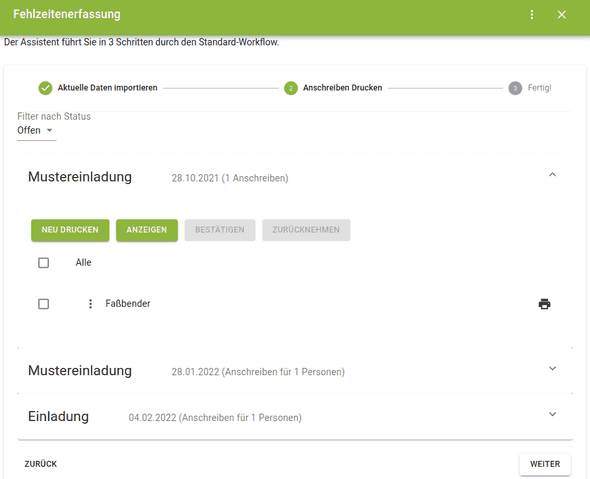Image resolution: width=590 pixels, height=479 pixels.
Task: Jump to the Fertig! step
Action: pos(539,88)
